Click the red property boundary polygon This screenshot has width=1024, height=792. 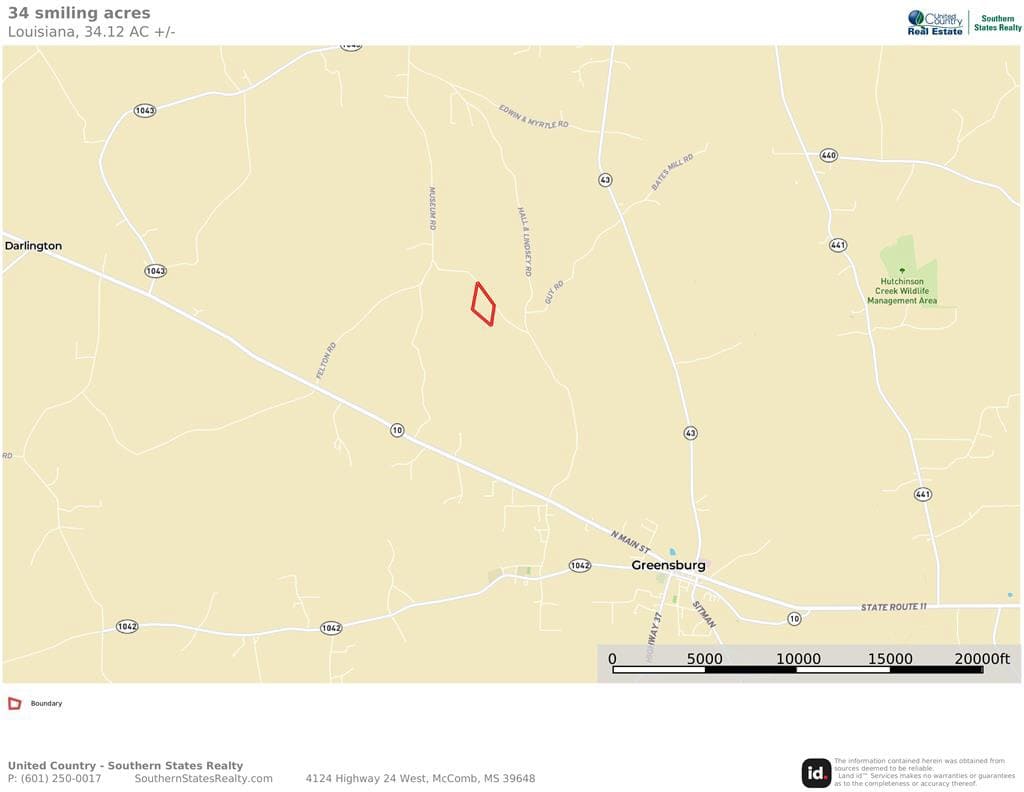[483, 304]
